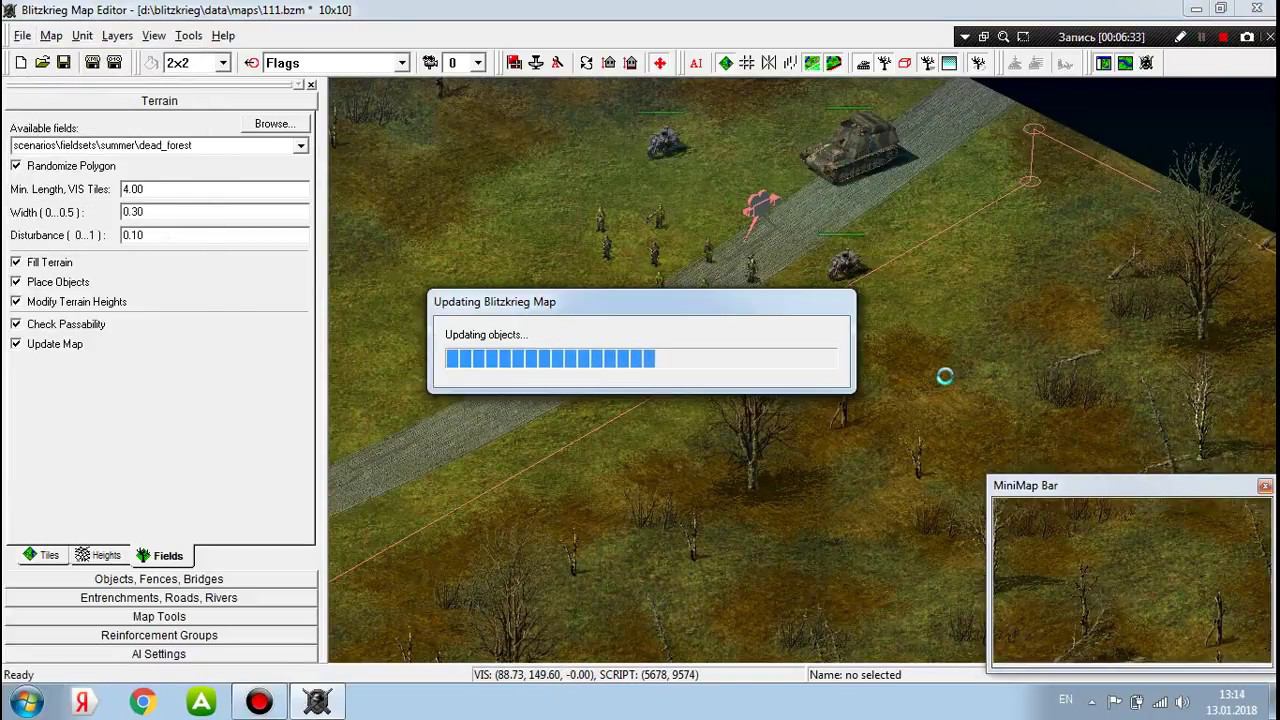Click the movie camera icon beside the counter
Image resolution: width=1280 pixels, height=720 pixels.
(x=430, y=63)
